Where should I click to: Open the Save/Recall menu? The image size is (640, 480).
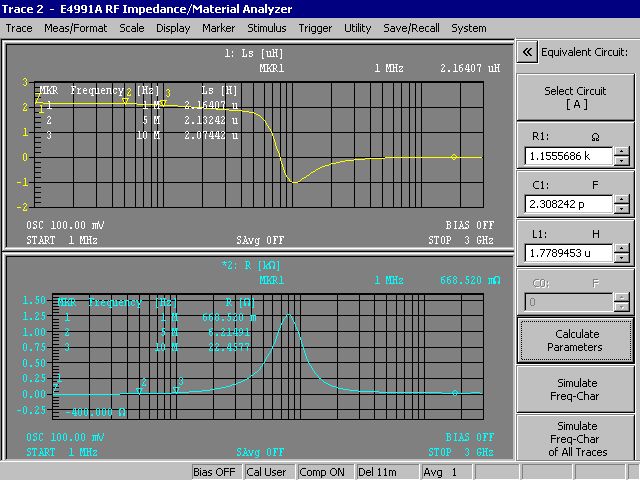click(409, 28)
